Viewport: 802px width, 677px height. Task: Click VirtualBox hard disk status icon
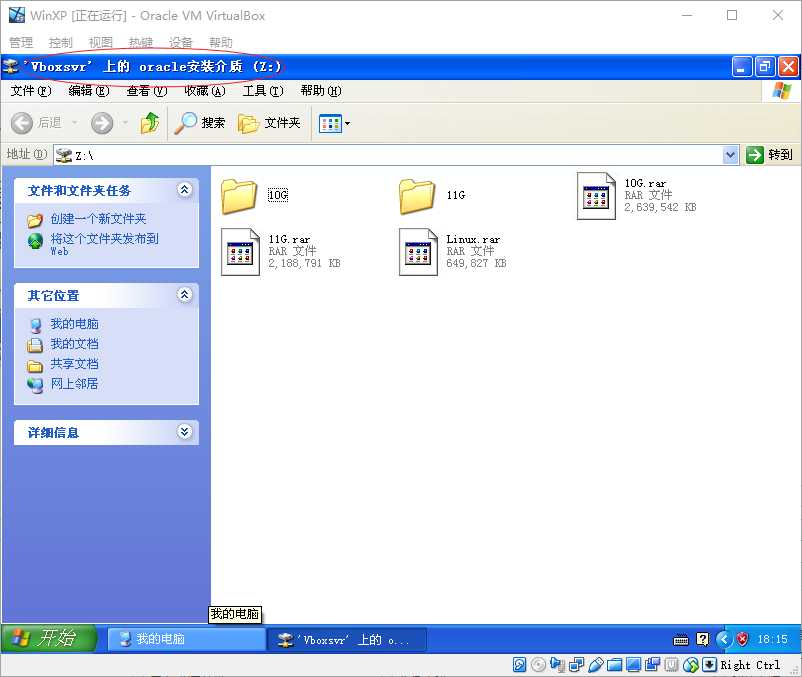pos(519,665)
